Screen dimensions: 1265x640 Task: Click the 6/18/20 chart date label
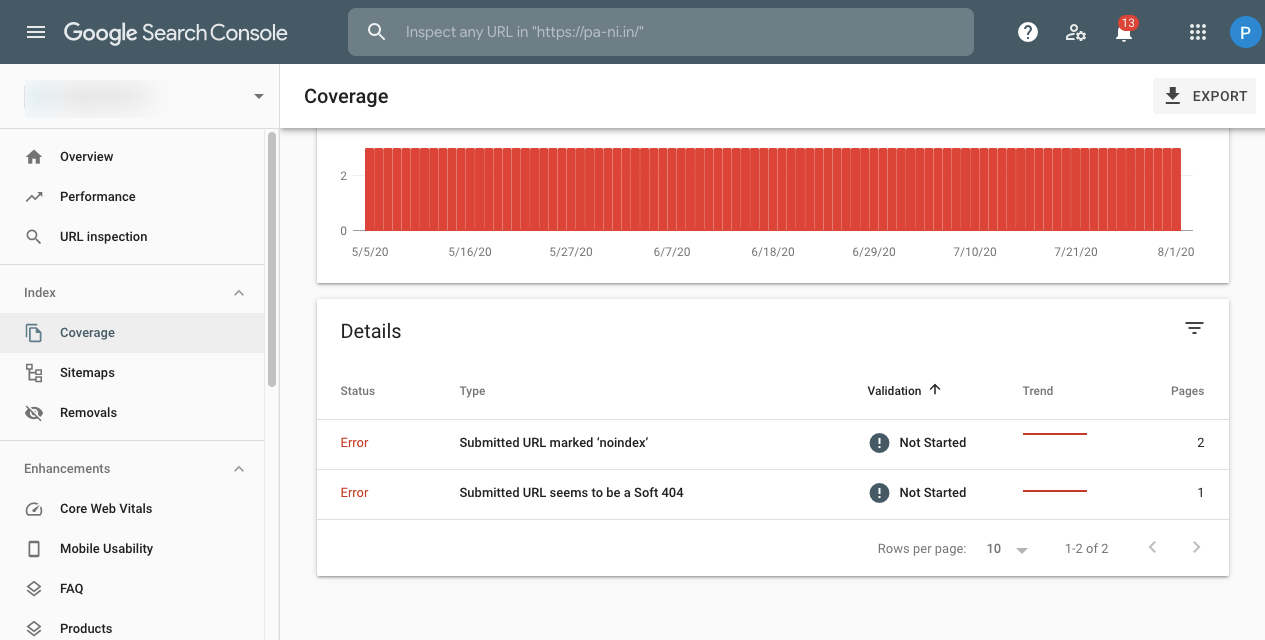pos(773,252)
